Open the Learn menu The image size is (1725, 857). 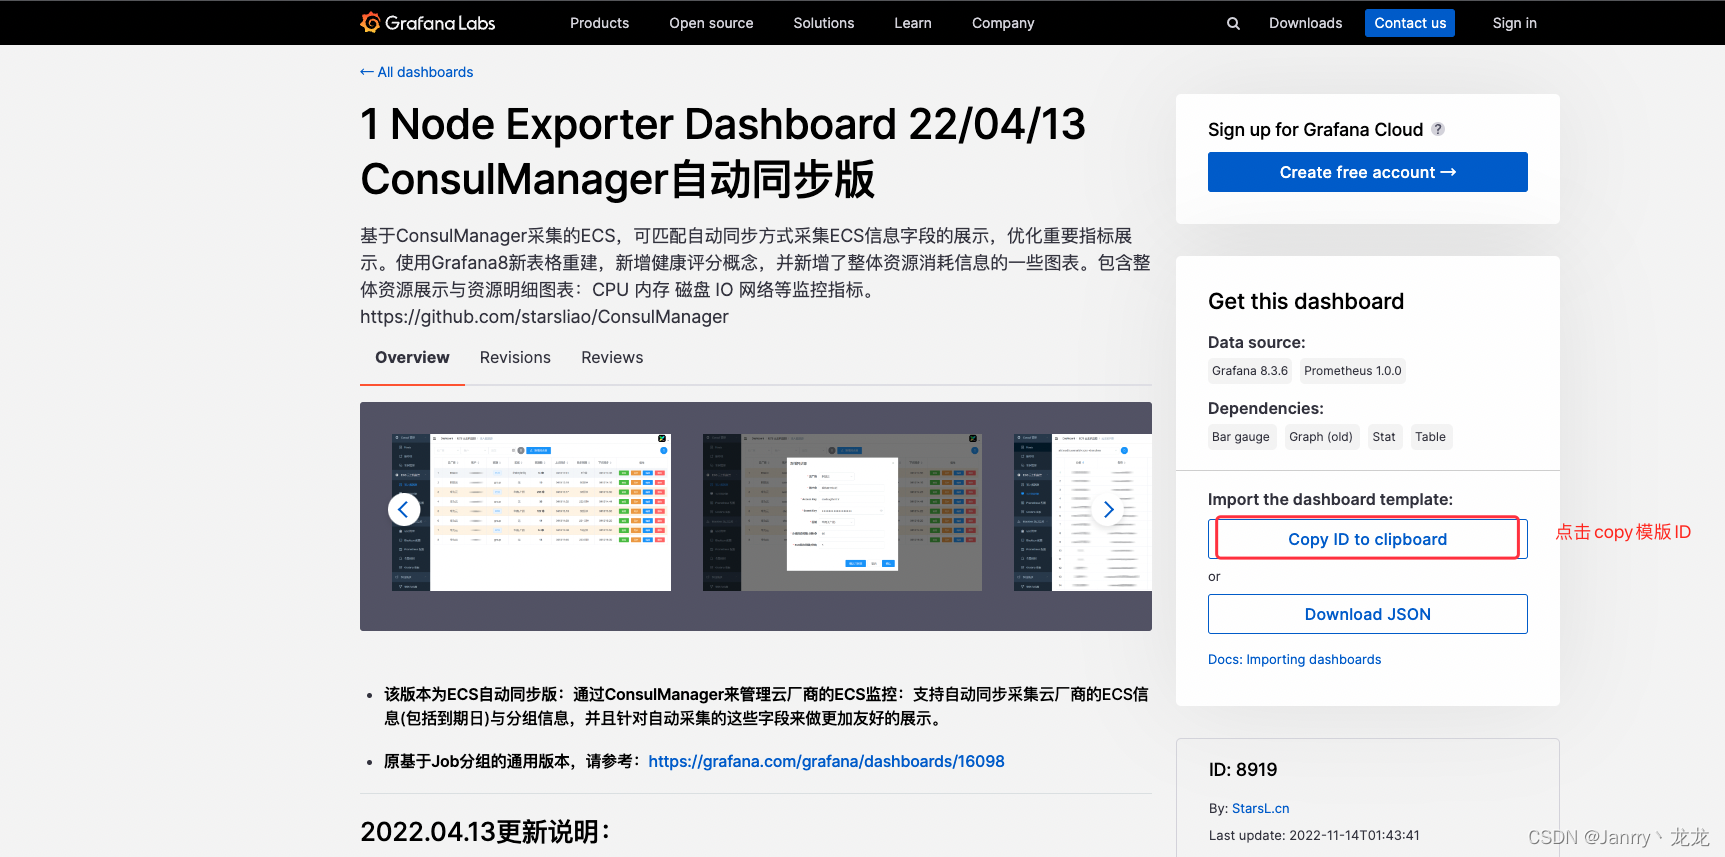913,23
